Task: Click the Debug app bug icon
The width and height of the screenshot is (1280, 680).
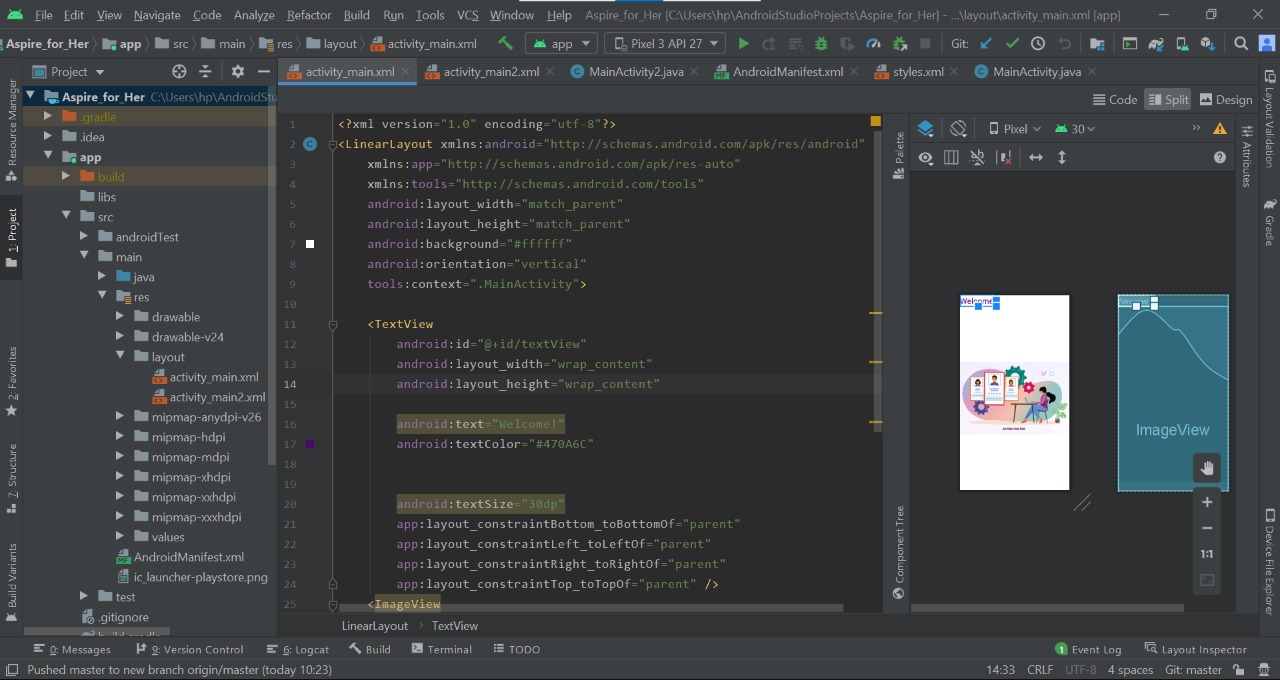Action: [x=821, y=44]
